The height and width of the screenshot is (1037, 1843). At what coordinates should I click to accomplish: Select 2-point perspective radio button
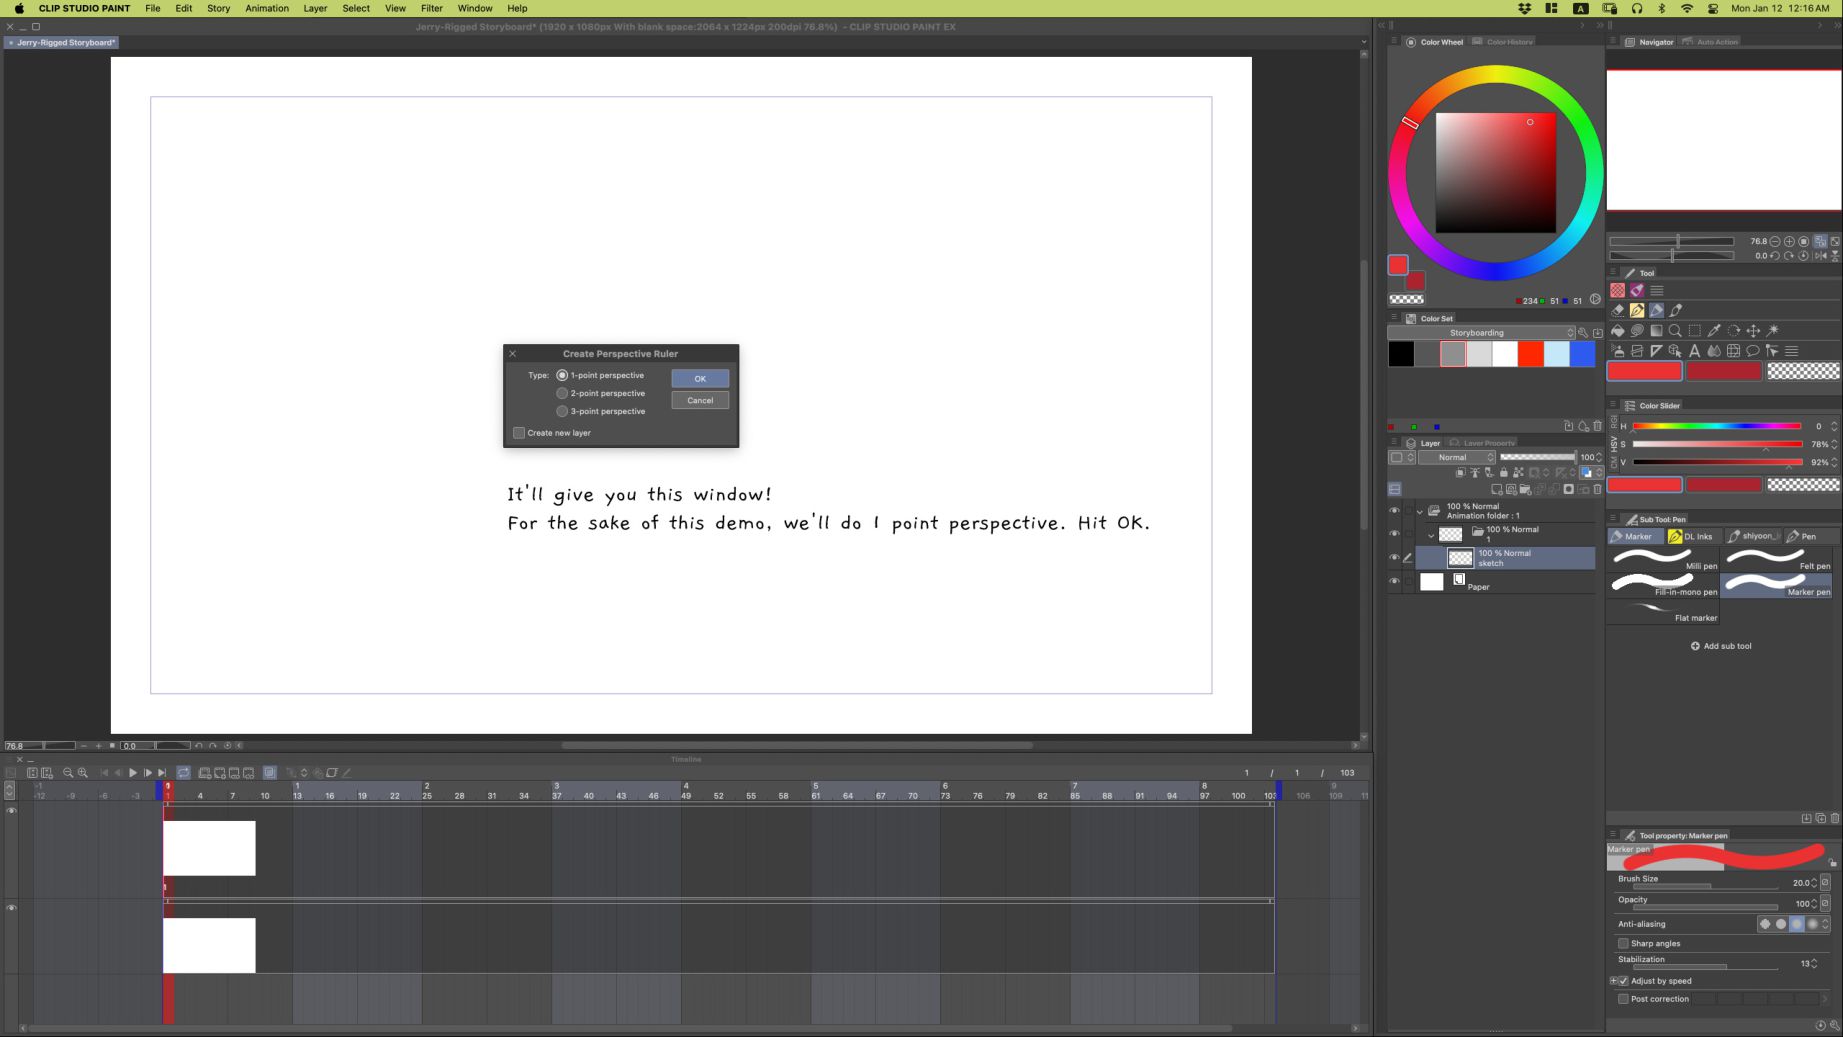(562, 394)
